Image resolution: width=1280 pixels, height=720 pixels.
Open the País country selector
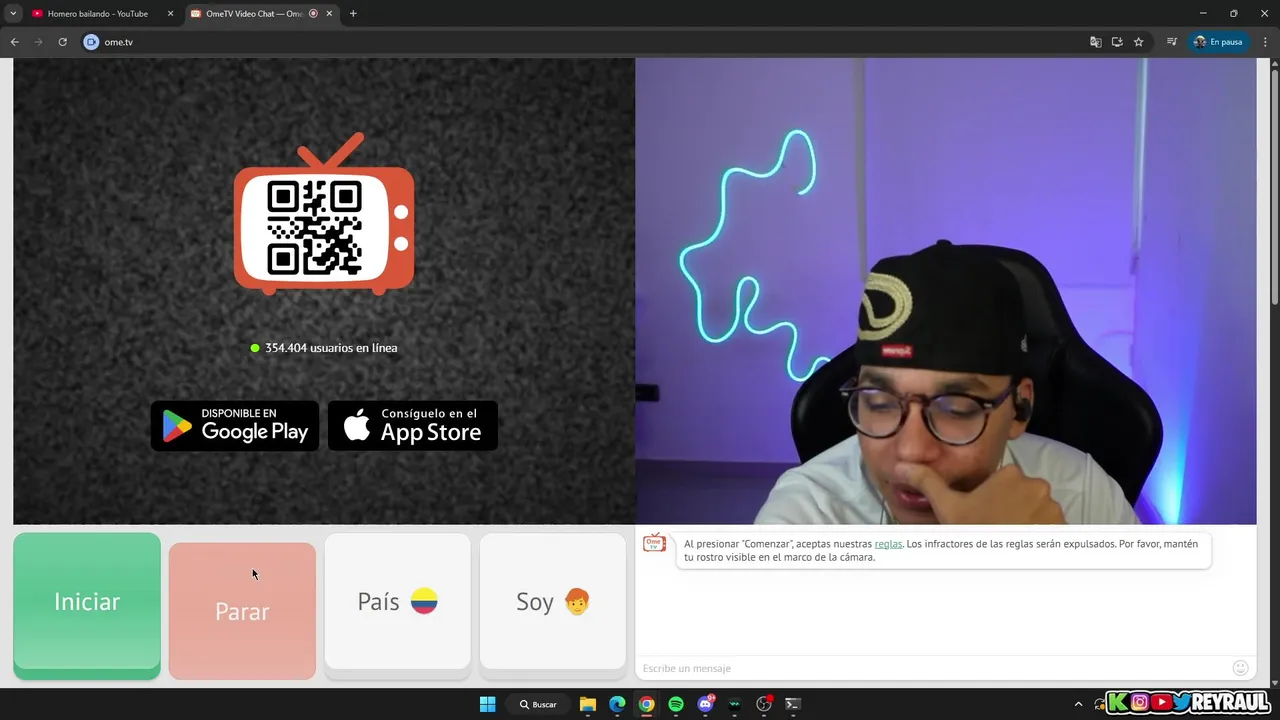click(x=397, y=601)
